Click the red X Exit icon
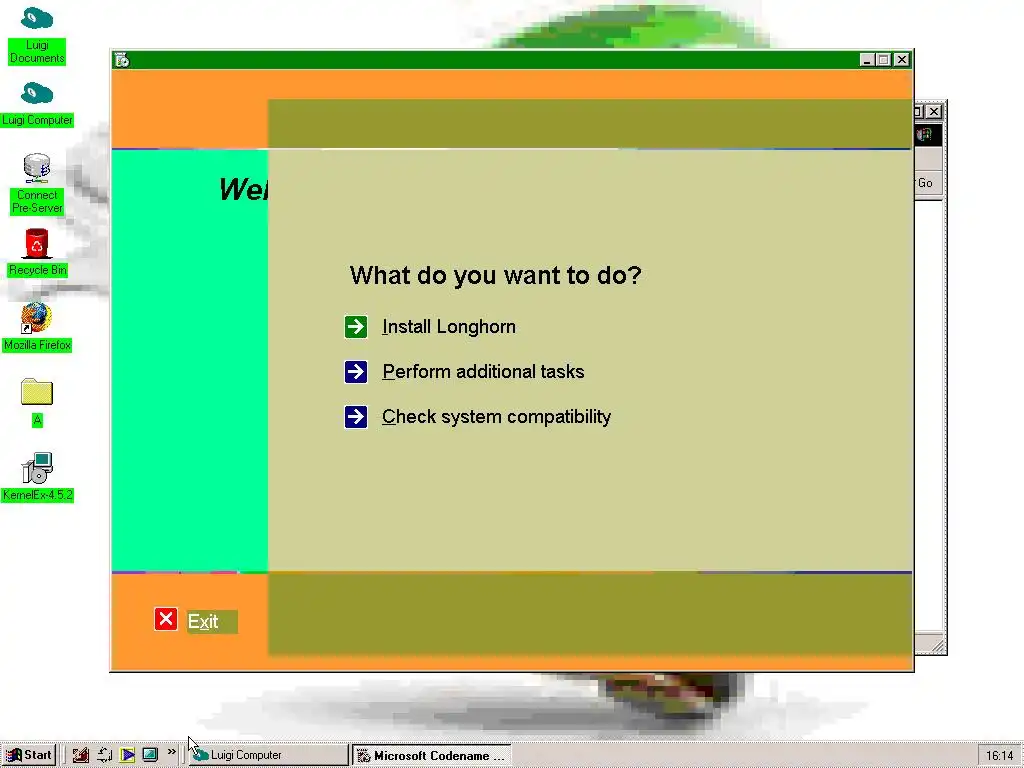Screen dimensions: 1024x768 click(x=166, y=619)
